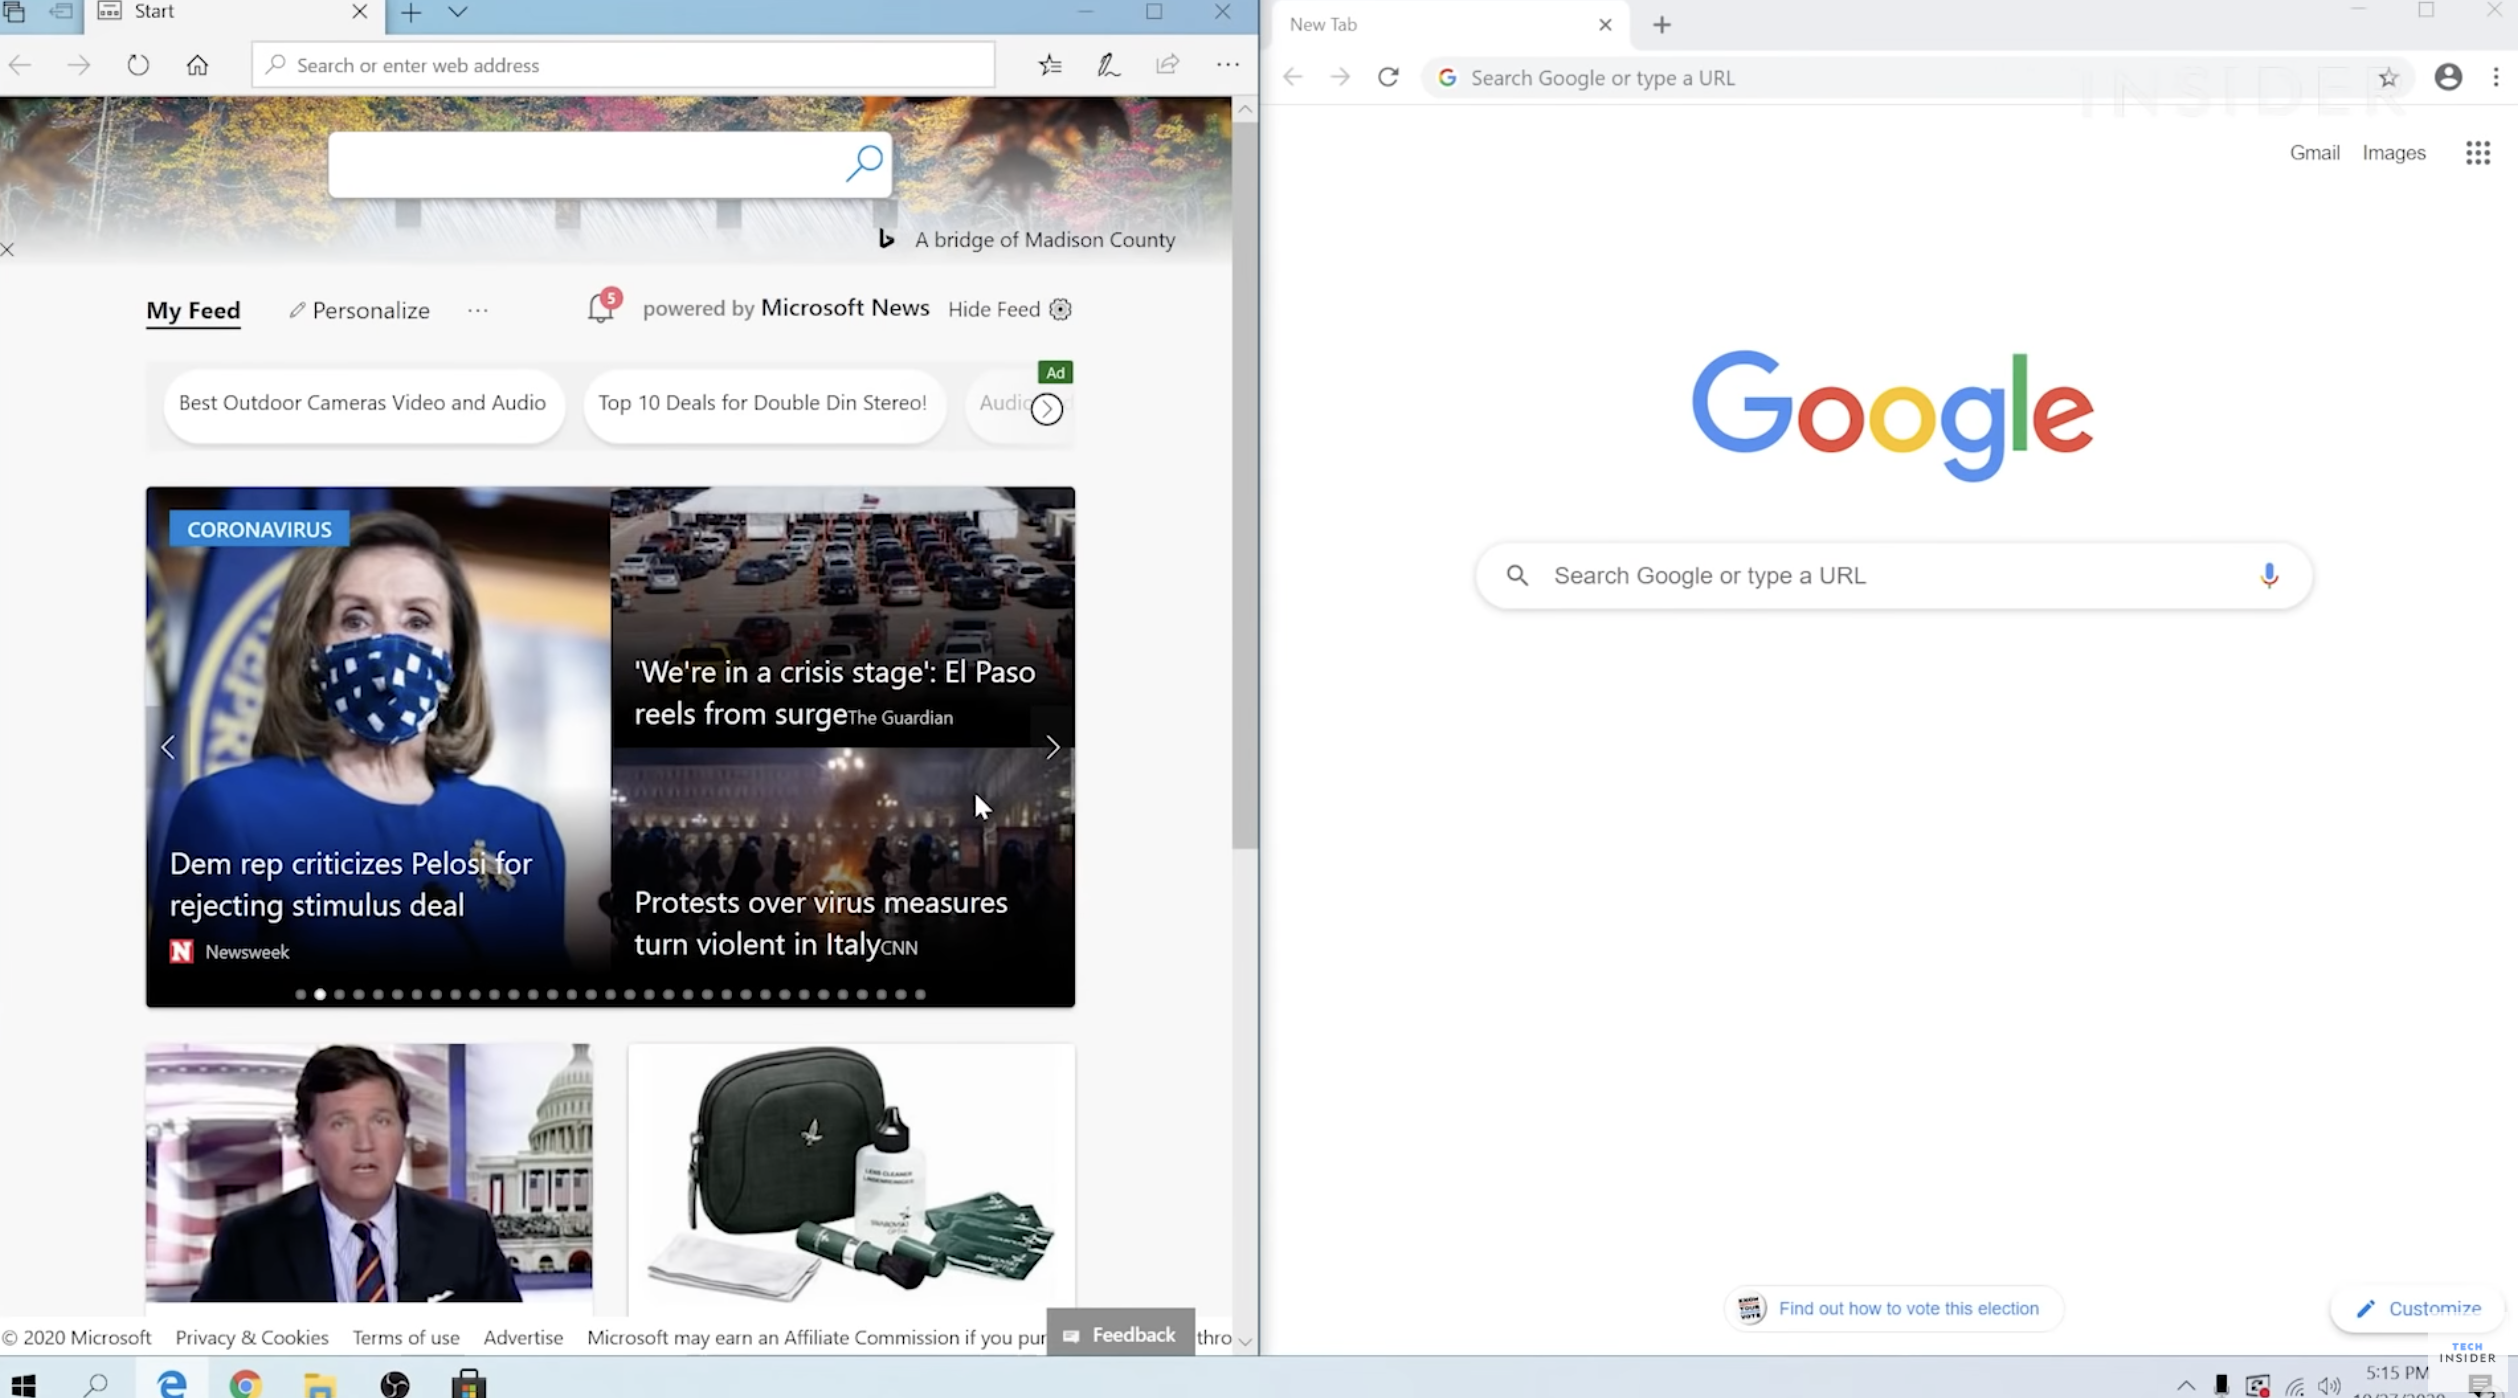Refresh the Edge Start page
The image size is (2518, 1398).
coord(138,66)
